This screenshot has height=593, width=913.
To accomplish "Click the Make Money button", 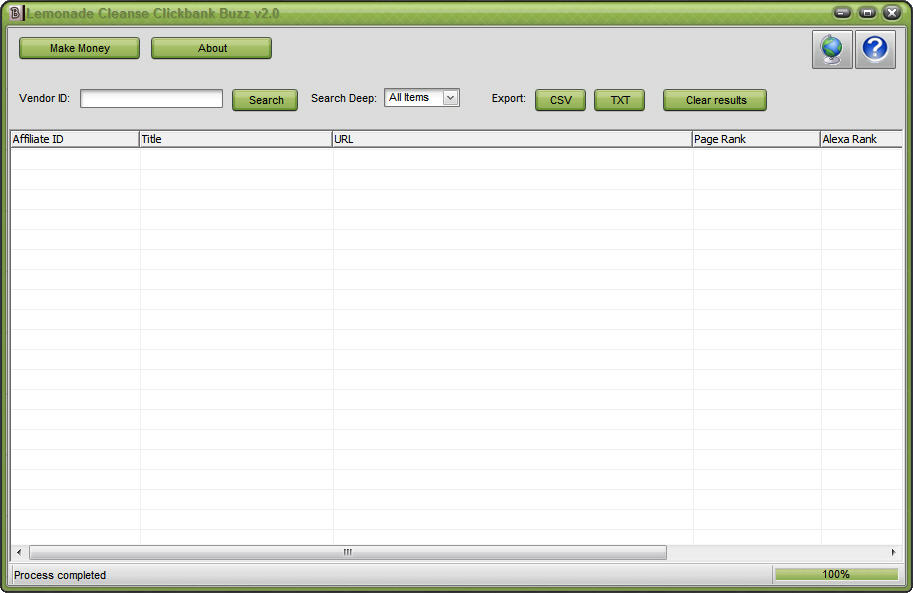I will pyautogui.click(x=79, y=48).
